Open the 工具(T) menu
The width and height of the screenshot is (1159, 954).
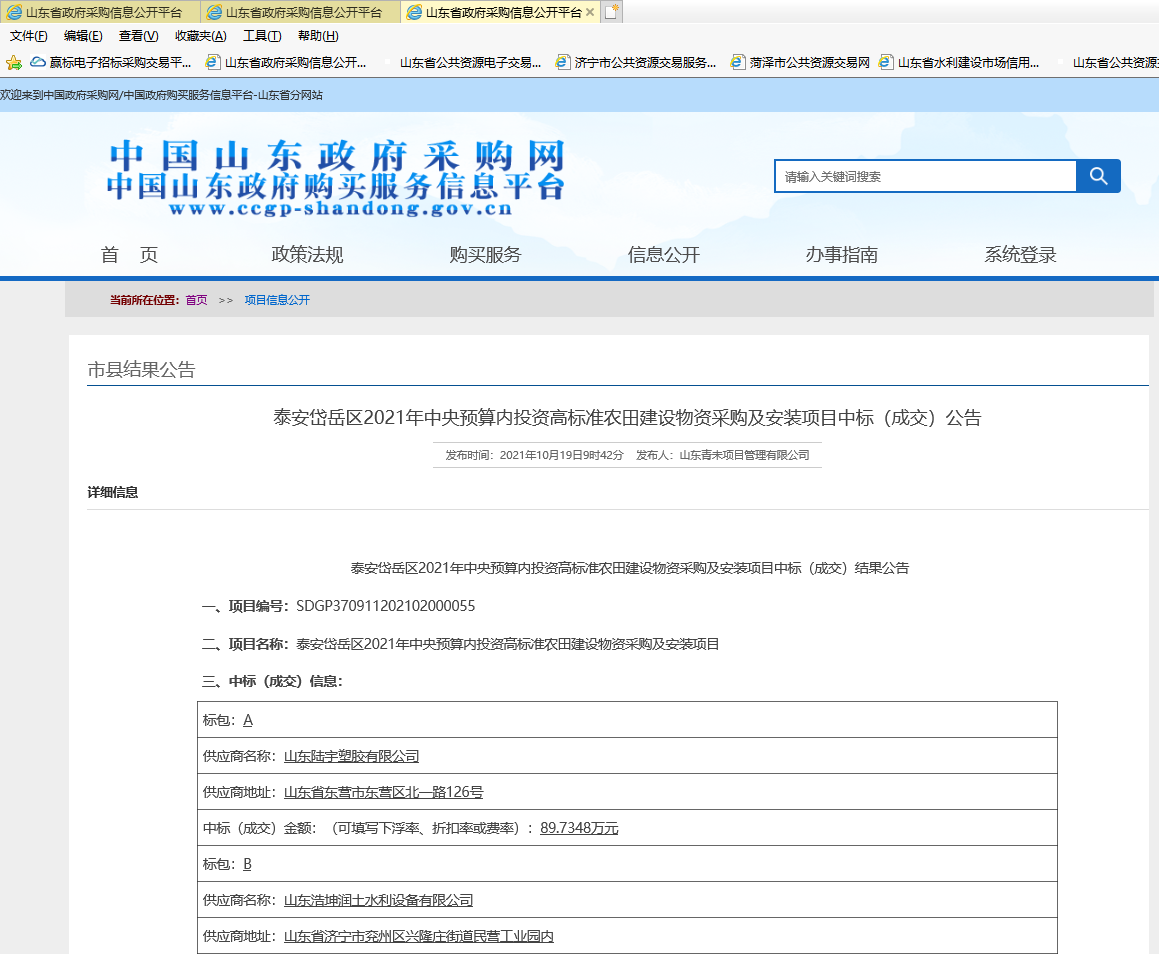(258, 35)
